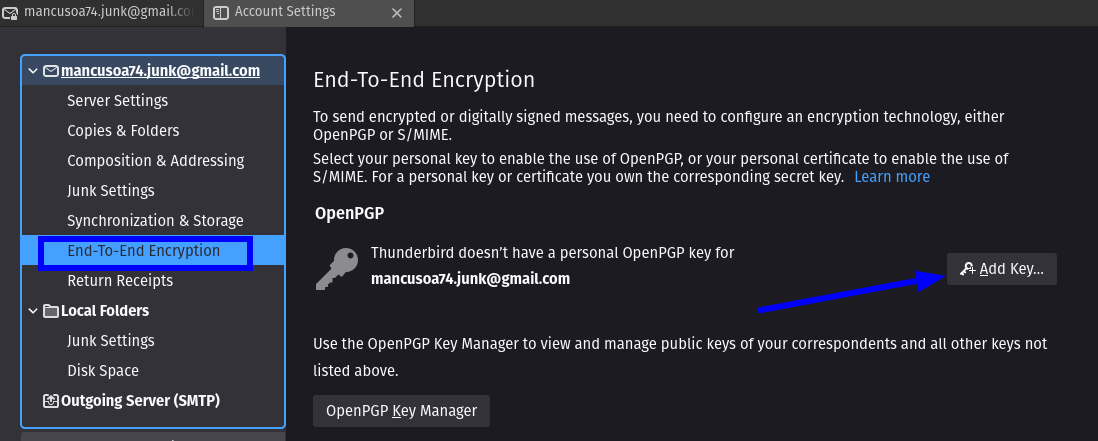The image size is (1098, 441).
Task: Click the Account Settings tab icon
Action: coord(221,13)
